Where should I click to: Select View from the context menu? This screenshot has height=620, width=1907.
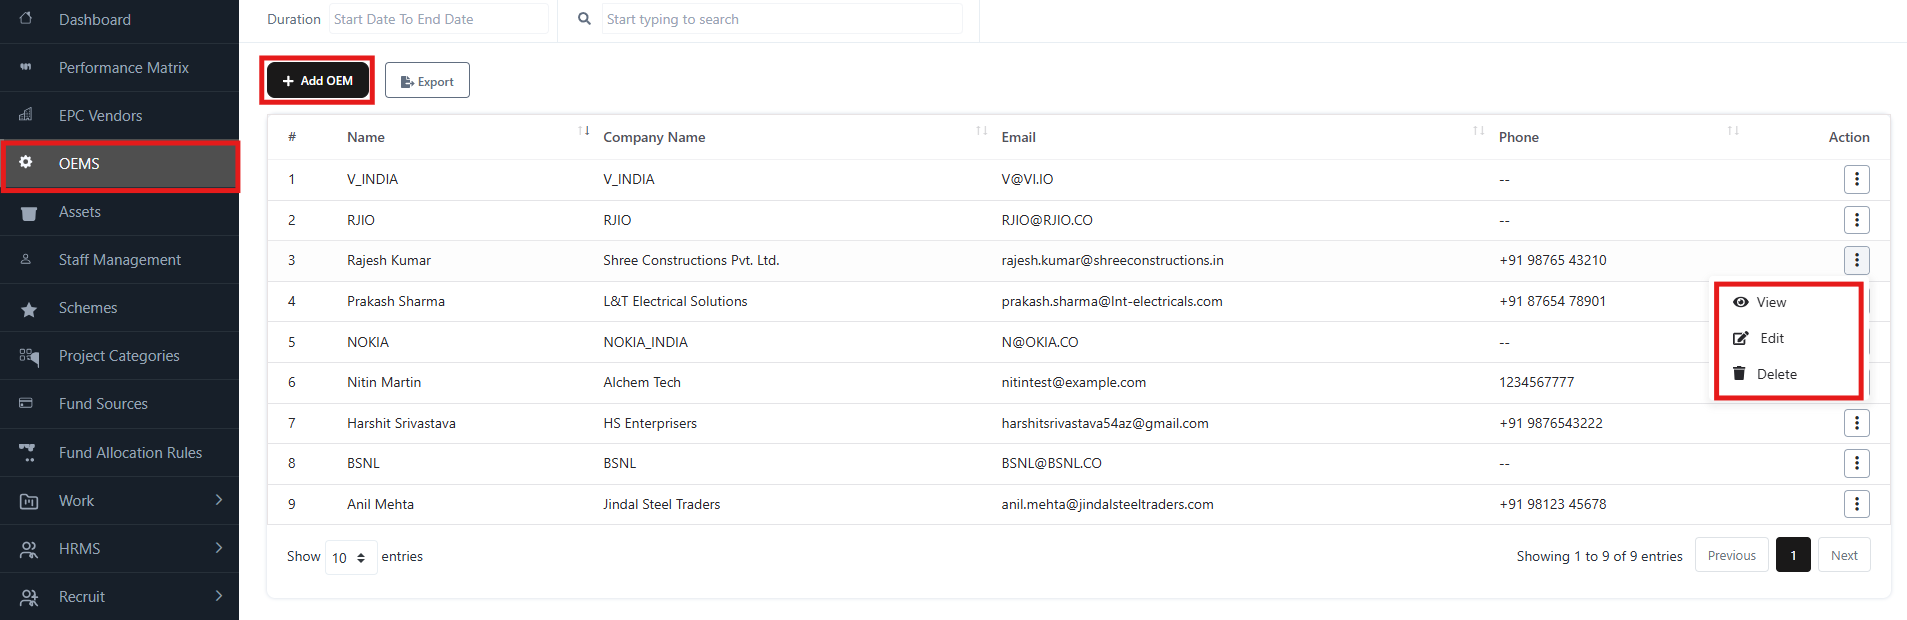pyautogui.click(x=1770, y=302)
